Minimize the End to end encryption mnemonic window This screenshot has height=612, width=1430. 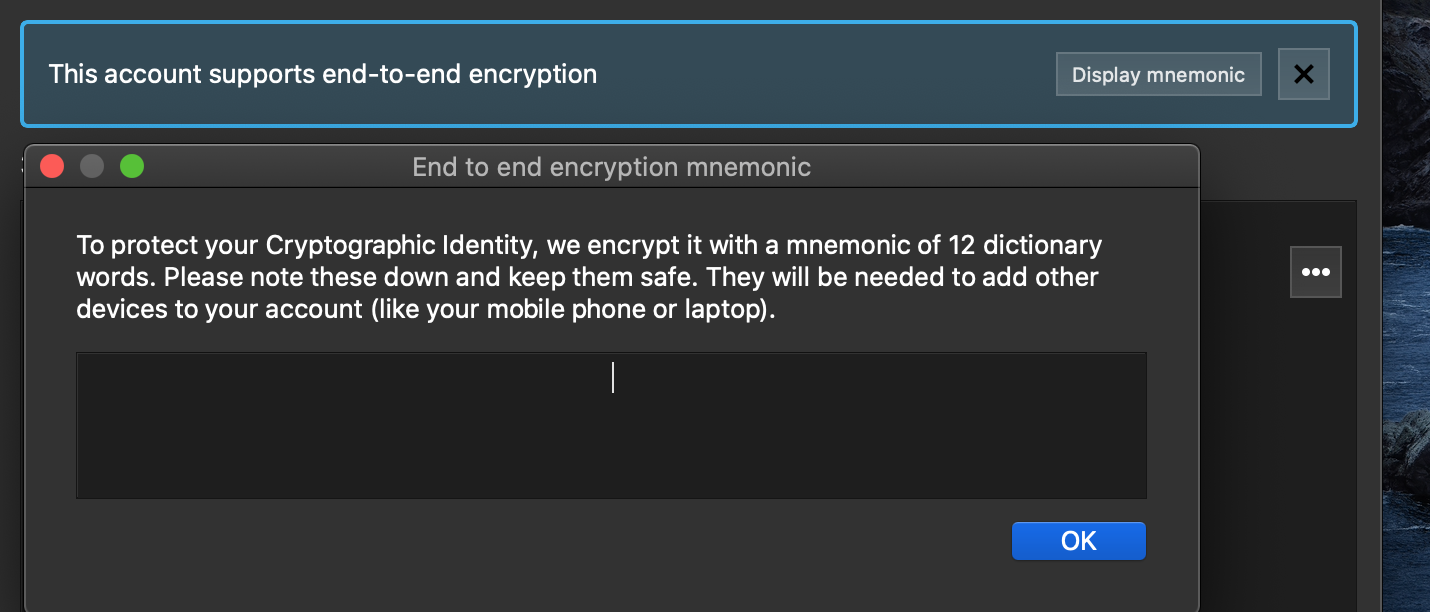[92, 165]
